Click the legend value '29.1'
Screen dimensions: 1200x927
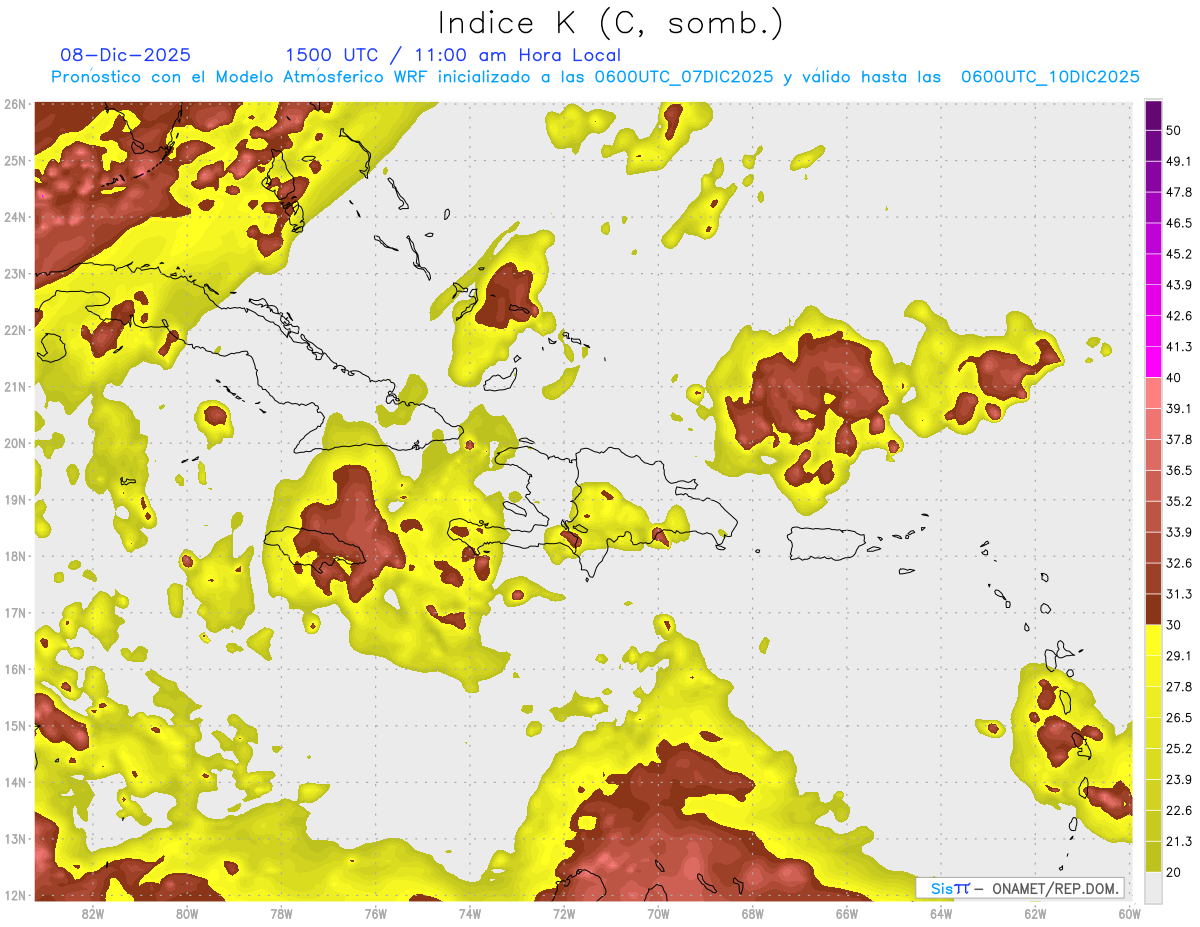[x=1179, y=656]
